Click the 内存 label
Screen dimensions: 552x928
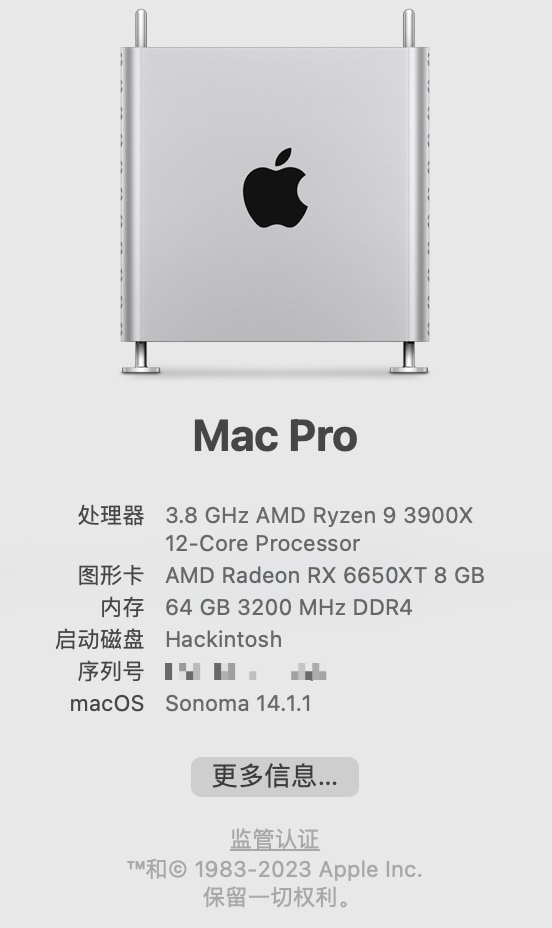point(122,607)
